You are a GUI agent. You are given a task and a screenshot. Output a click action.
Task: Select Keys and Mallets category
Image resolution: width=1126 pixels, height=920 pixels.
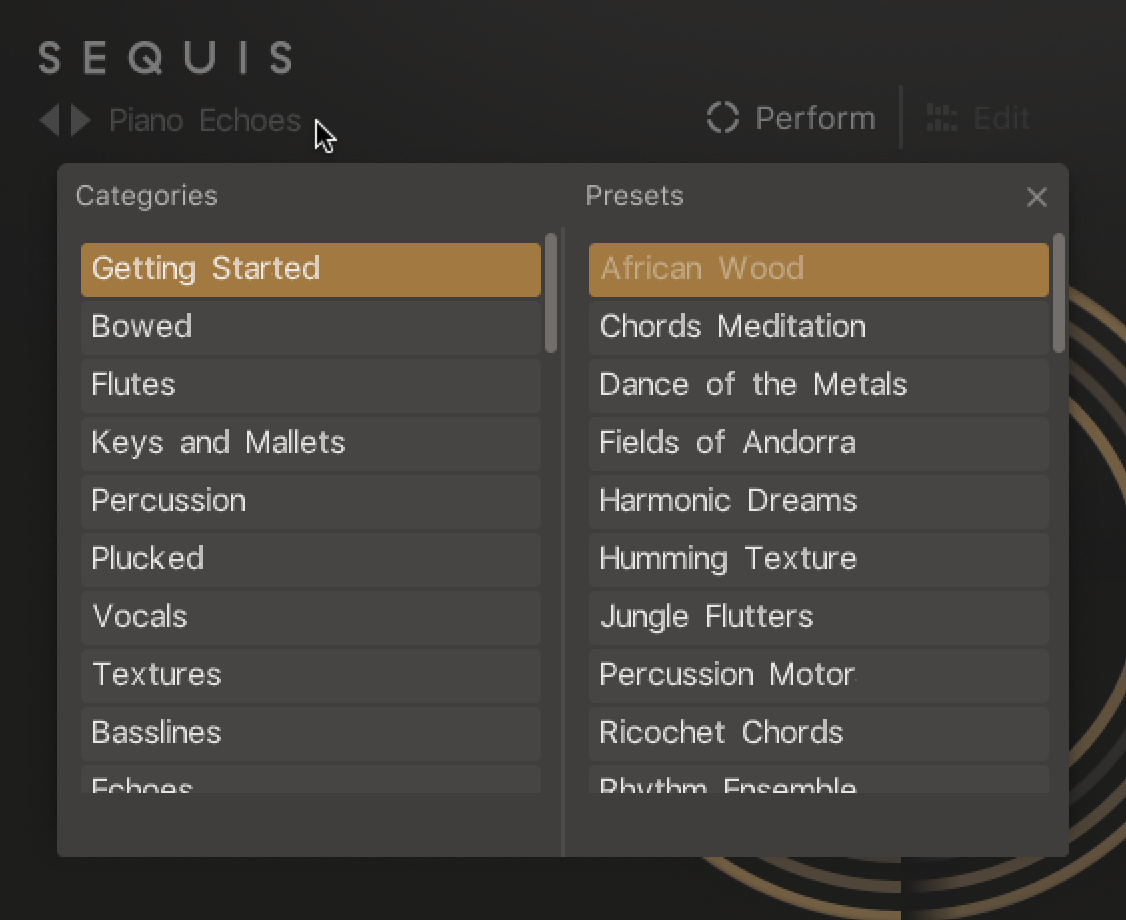[x=310, y=443]
